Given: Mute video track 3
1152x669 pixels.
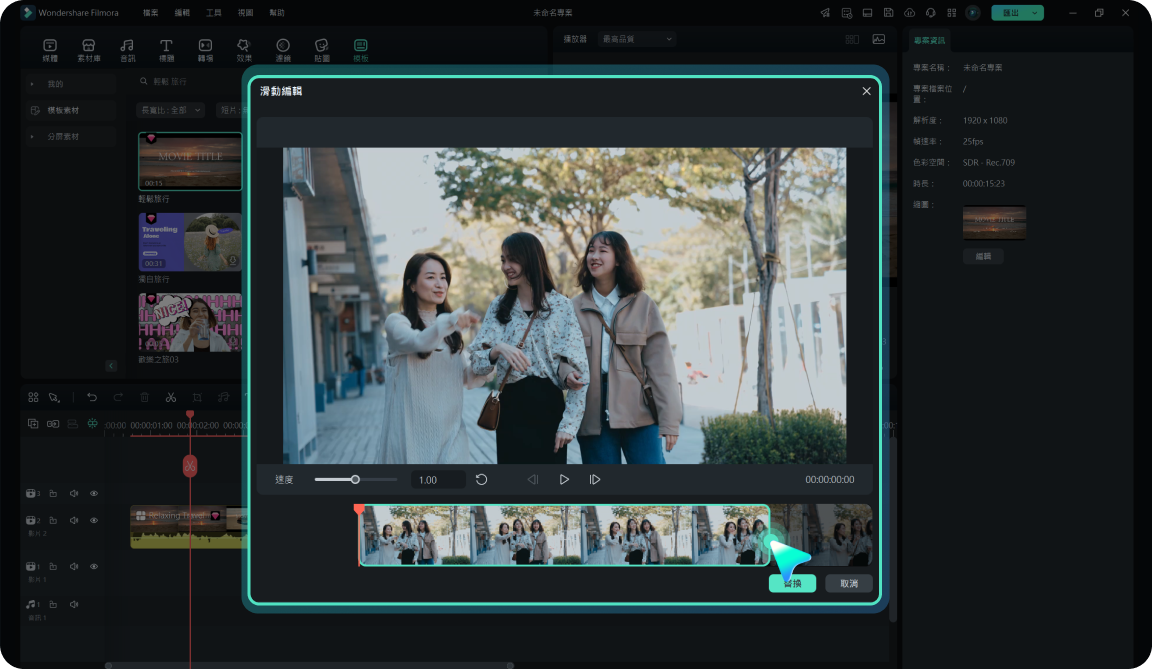Looking at the screenshot, I should coord(74,493).
